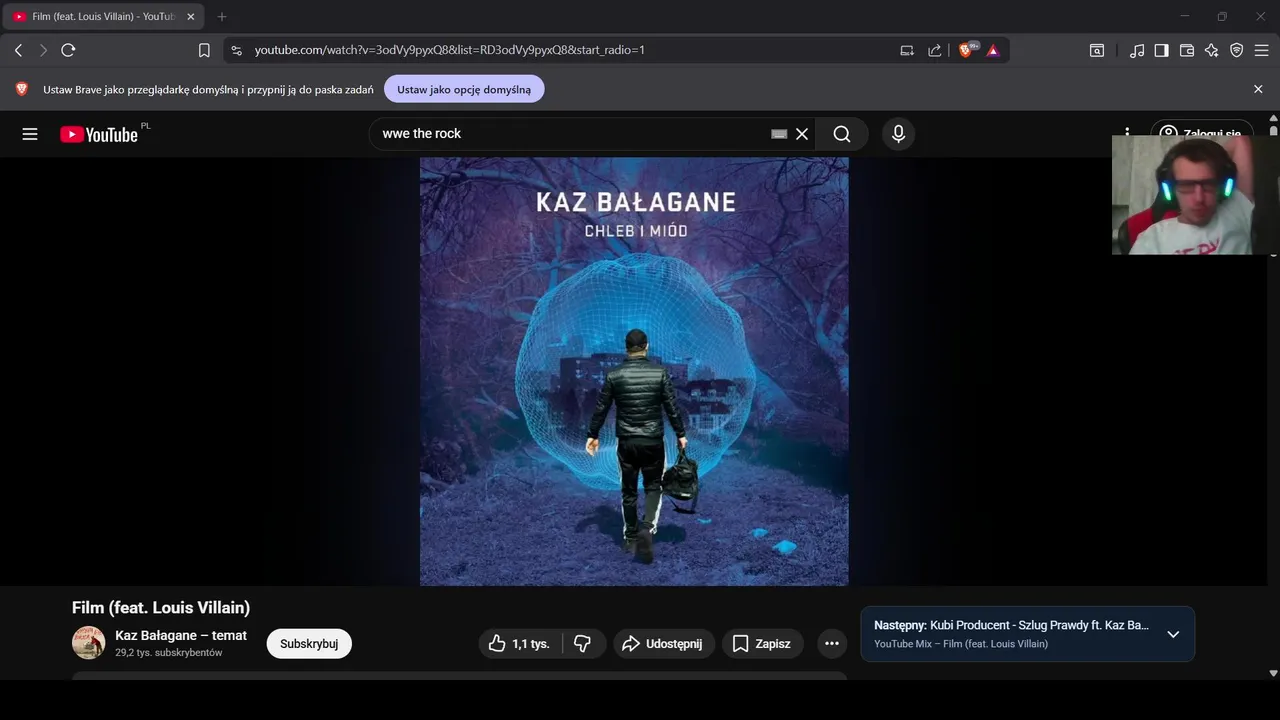The height and width of the screenshot is (720, 1280).
Task: Click Ustaw jako opcję domyślną button
Action: click(x=464, y=89)
